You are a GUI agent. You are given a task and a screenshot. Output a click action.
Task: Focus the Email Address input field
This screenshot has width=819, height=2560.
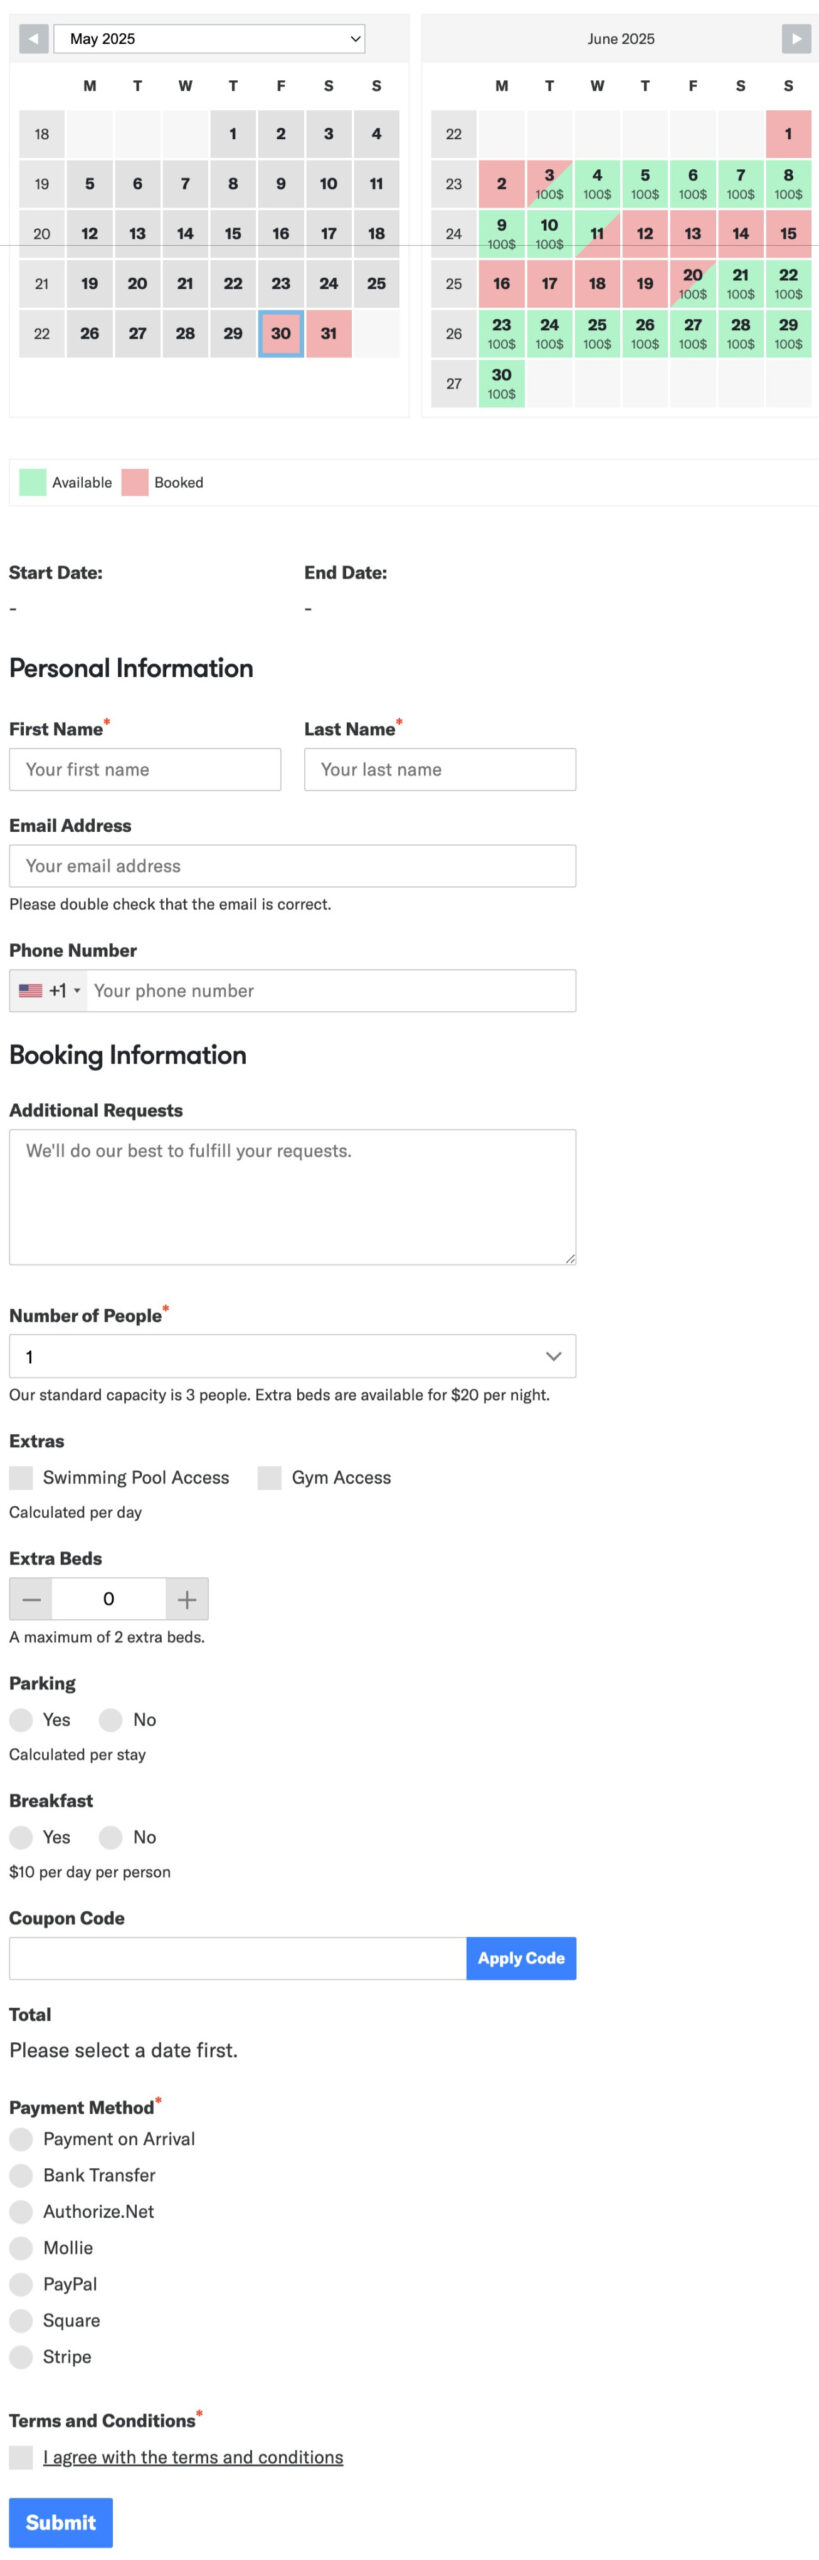point(292,865)
